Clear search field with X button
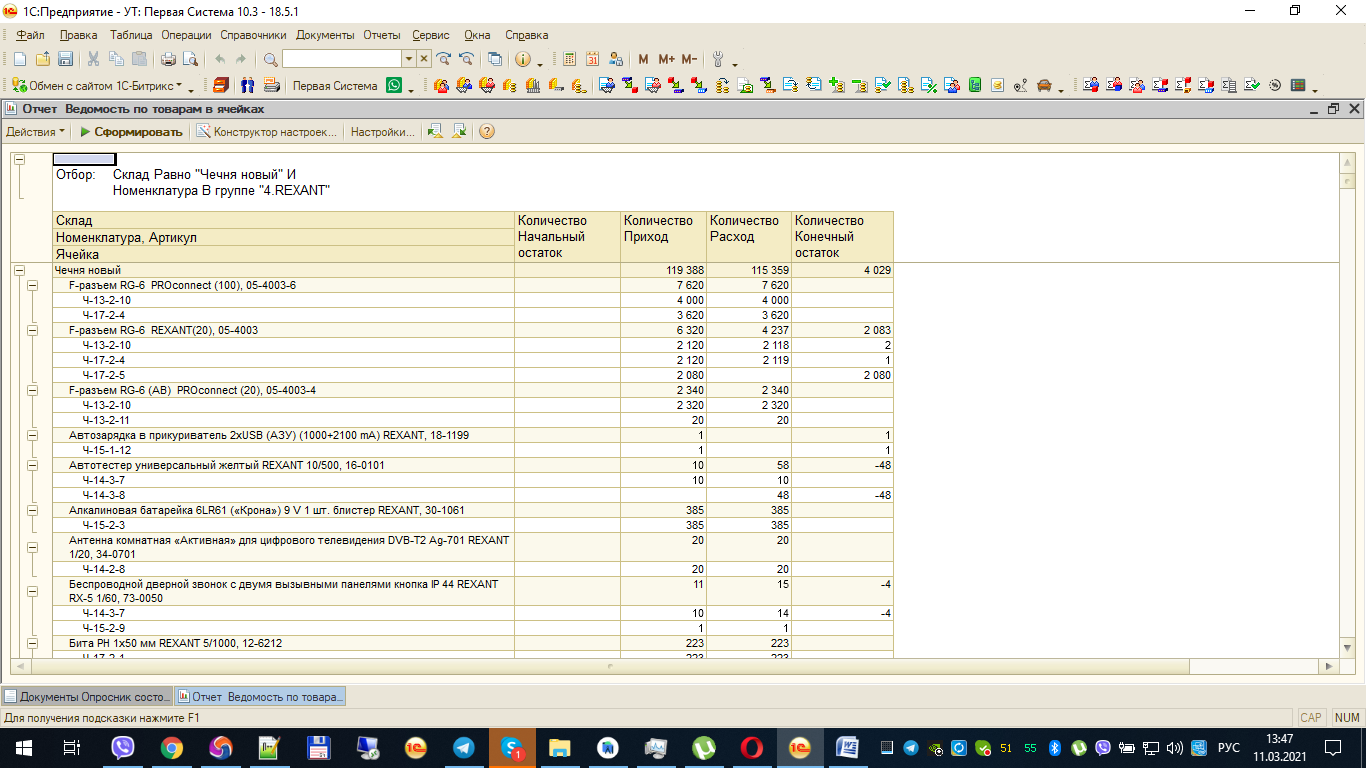The height and width of the screenshot is (768, 1366). pos(423,59)
